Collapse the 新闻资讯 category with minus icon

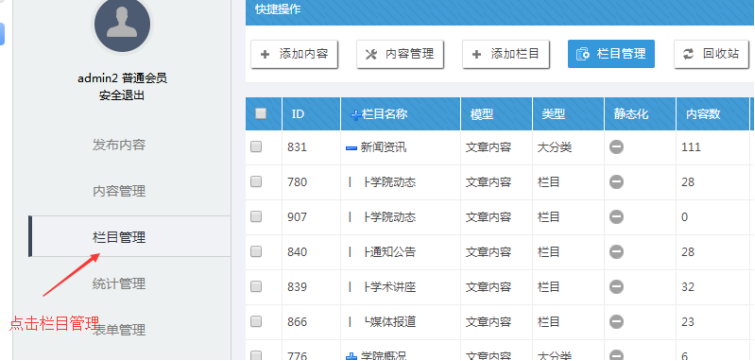click(351, 148)
